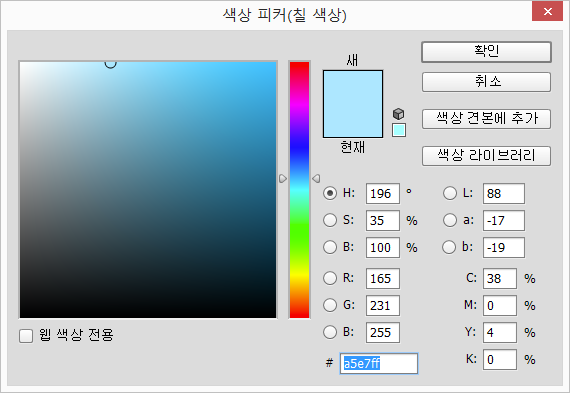Image resolution: width=570 pixels, height=393 pixels.
Task: Click the hue slider right arrow handle
Action: pyautogui.click(x=316, y=179)
